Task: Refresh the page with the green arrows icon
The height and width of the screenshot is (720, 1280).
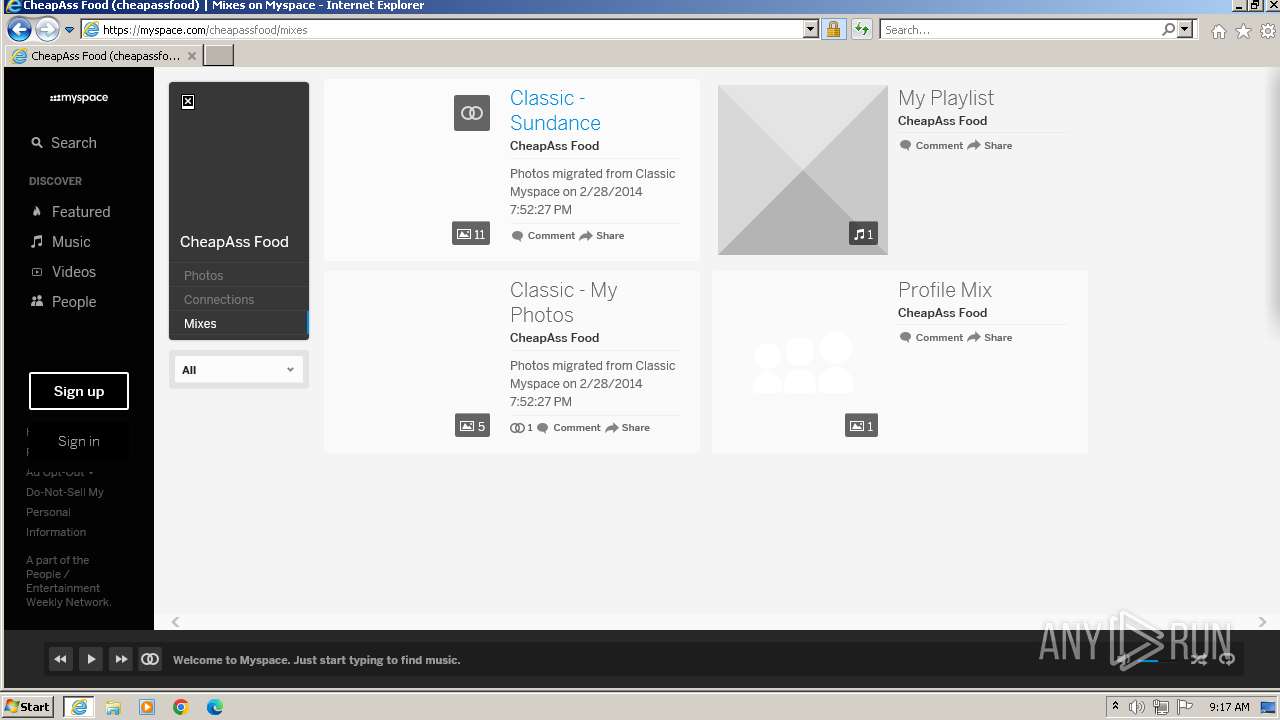Action: (x=861, y=30)
